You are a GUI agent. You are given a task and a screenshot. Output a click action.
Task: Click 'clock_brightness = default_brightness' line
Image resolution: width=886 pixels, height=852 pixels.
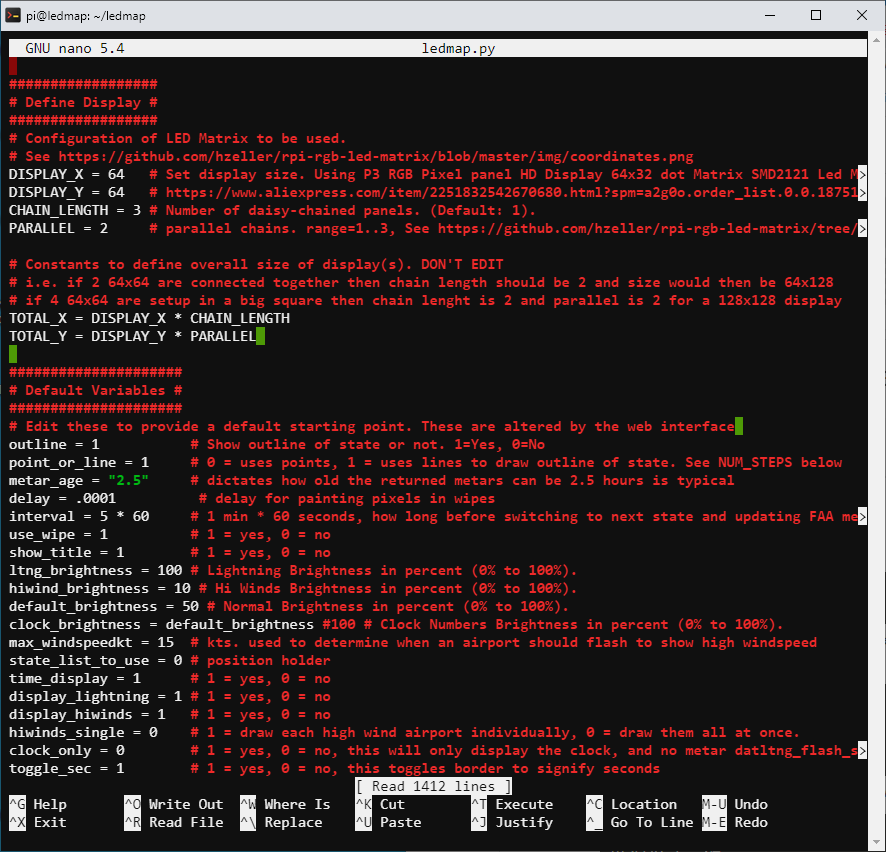pos(161,624)
